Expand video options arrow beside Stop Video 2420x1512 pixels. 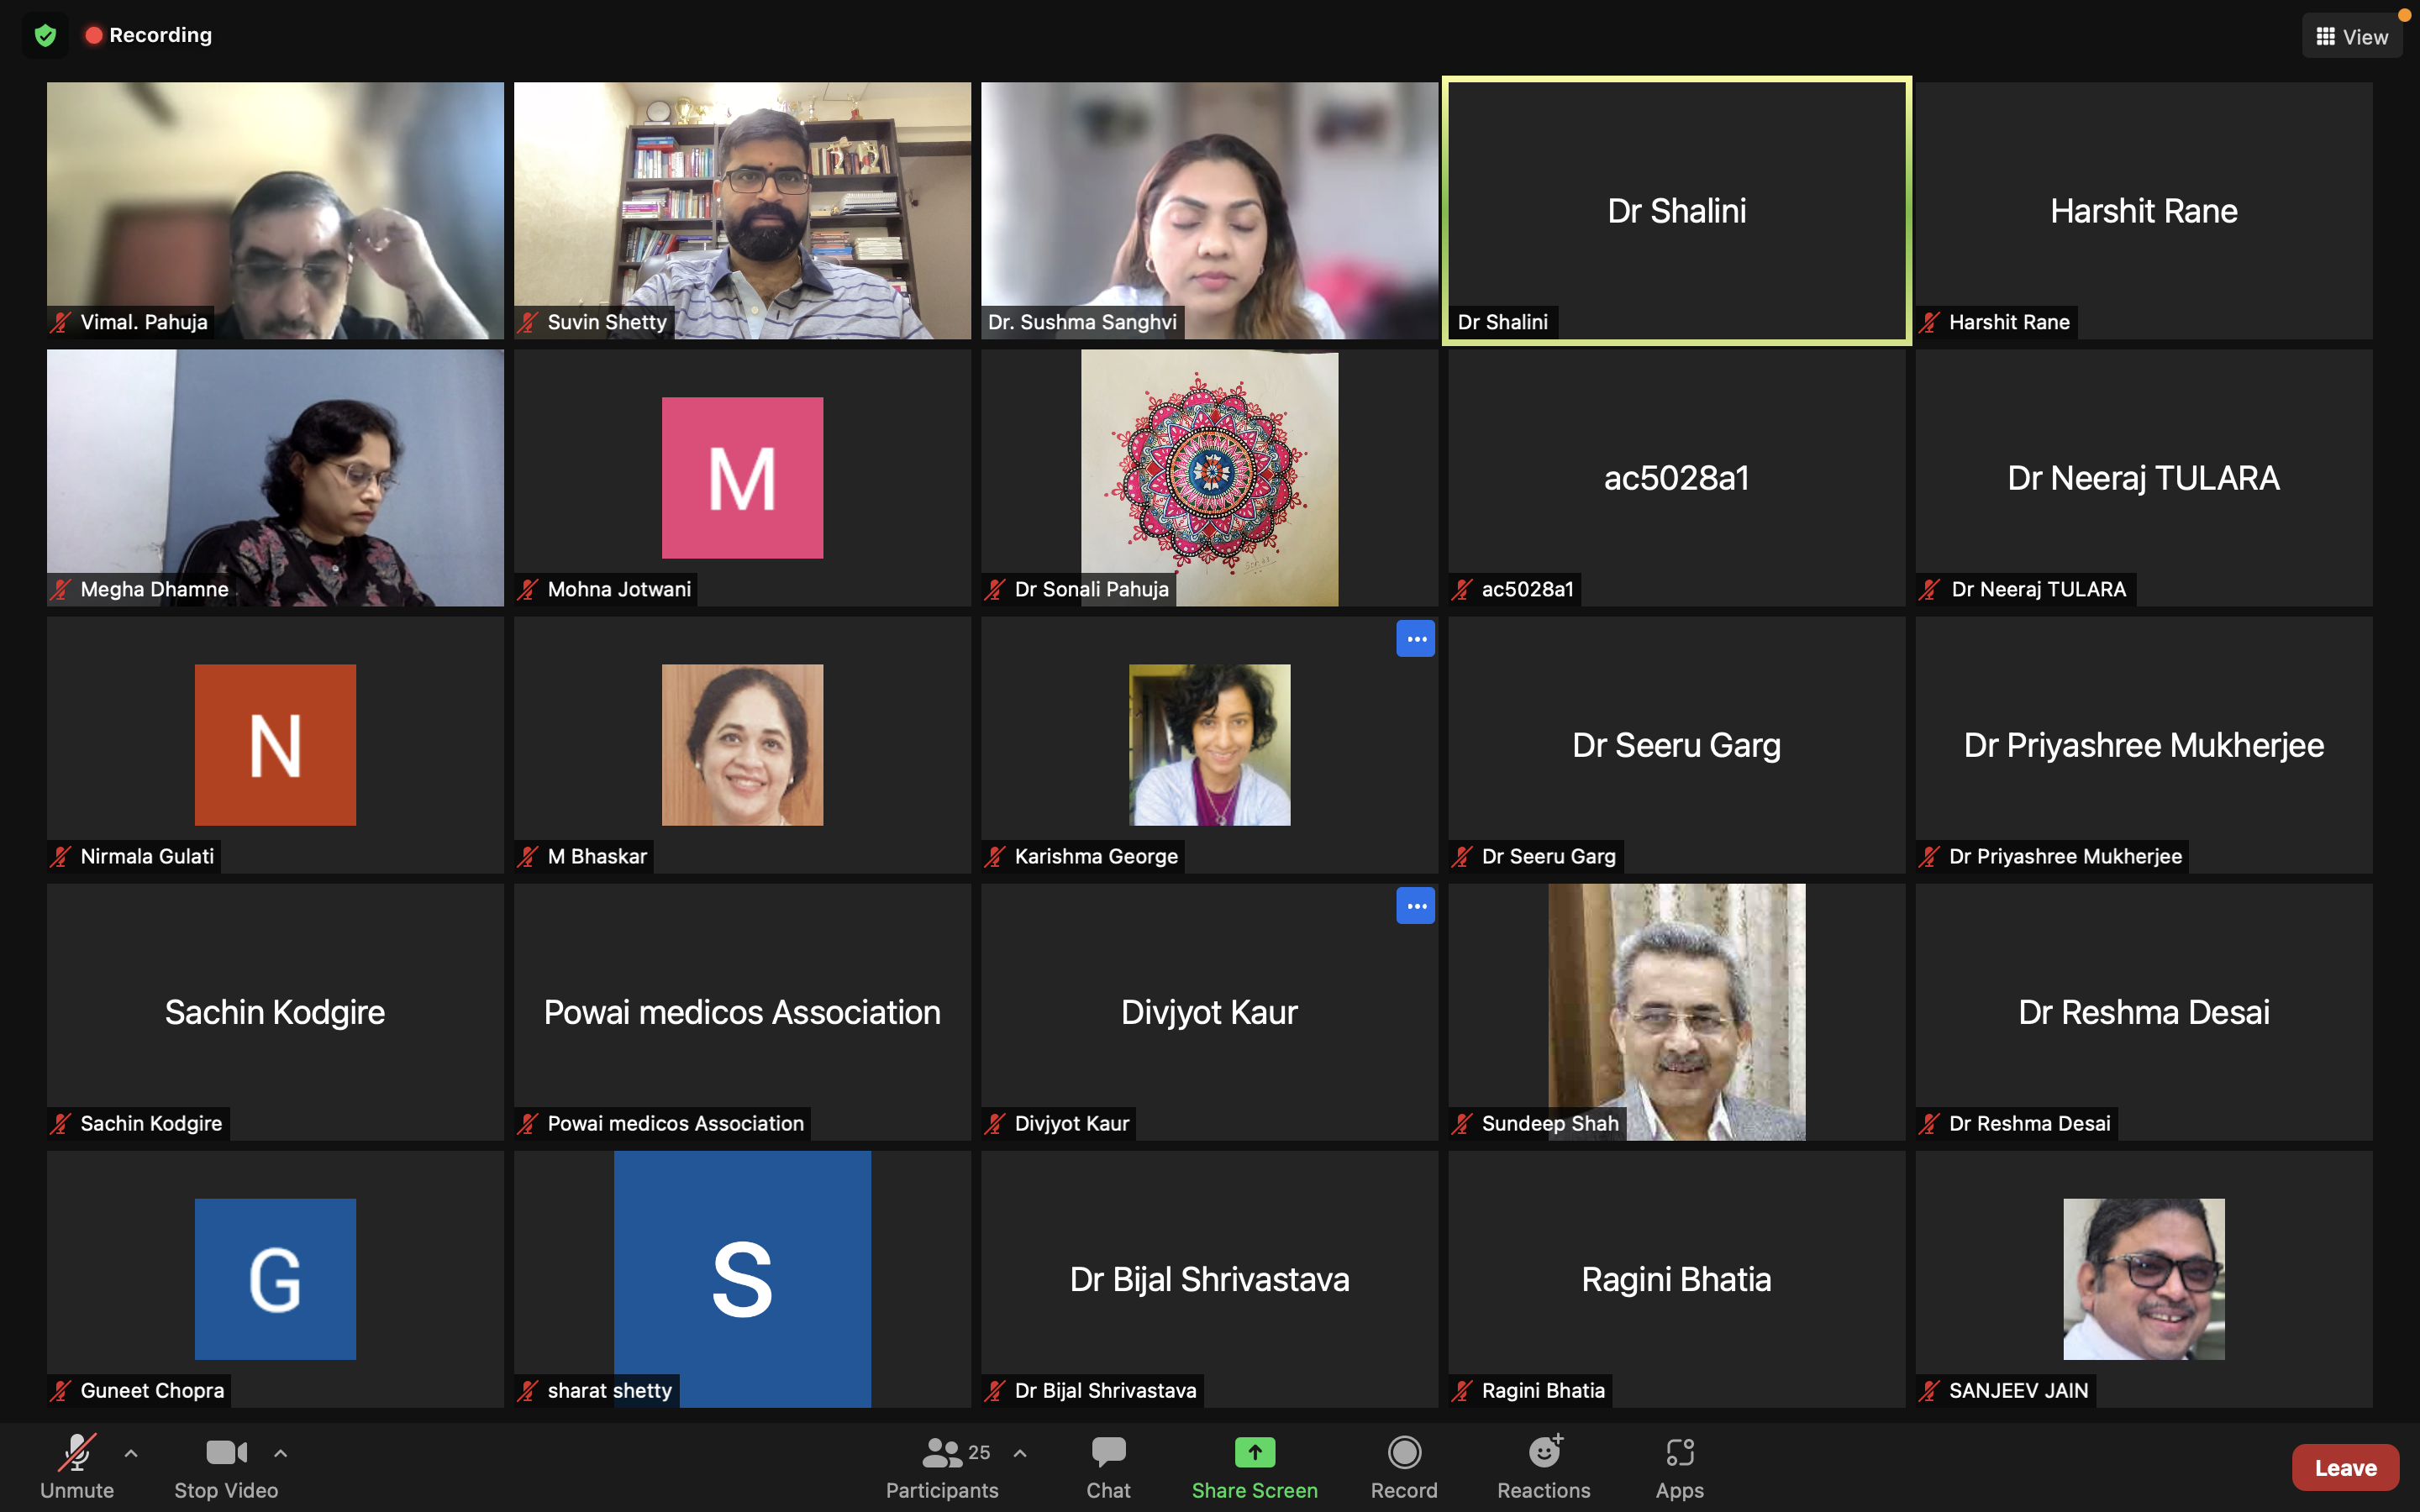[x=281, y=1453]
